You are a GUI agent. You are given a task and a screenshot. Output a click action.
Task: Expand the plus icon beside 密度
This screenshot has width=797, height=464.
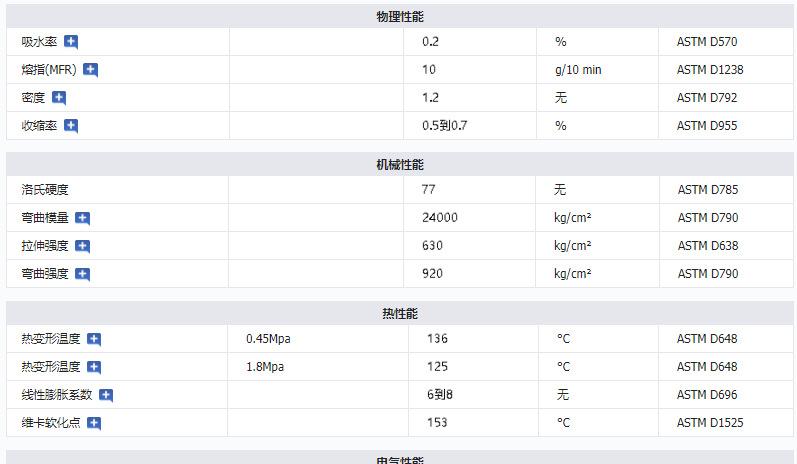[59, 98]
